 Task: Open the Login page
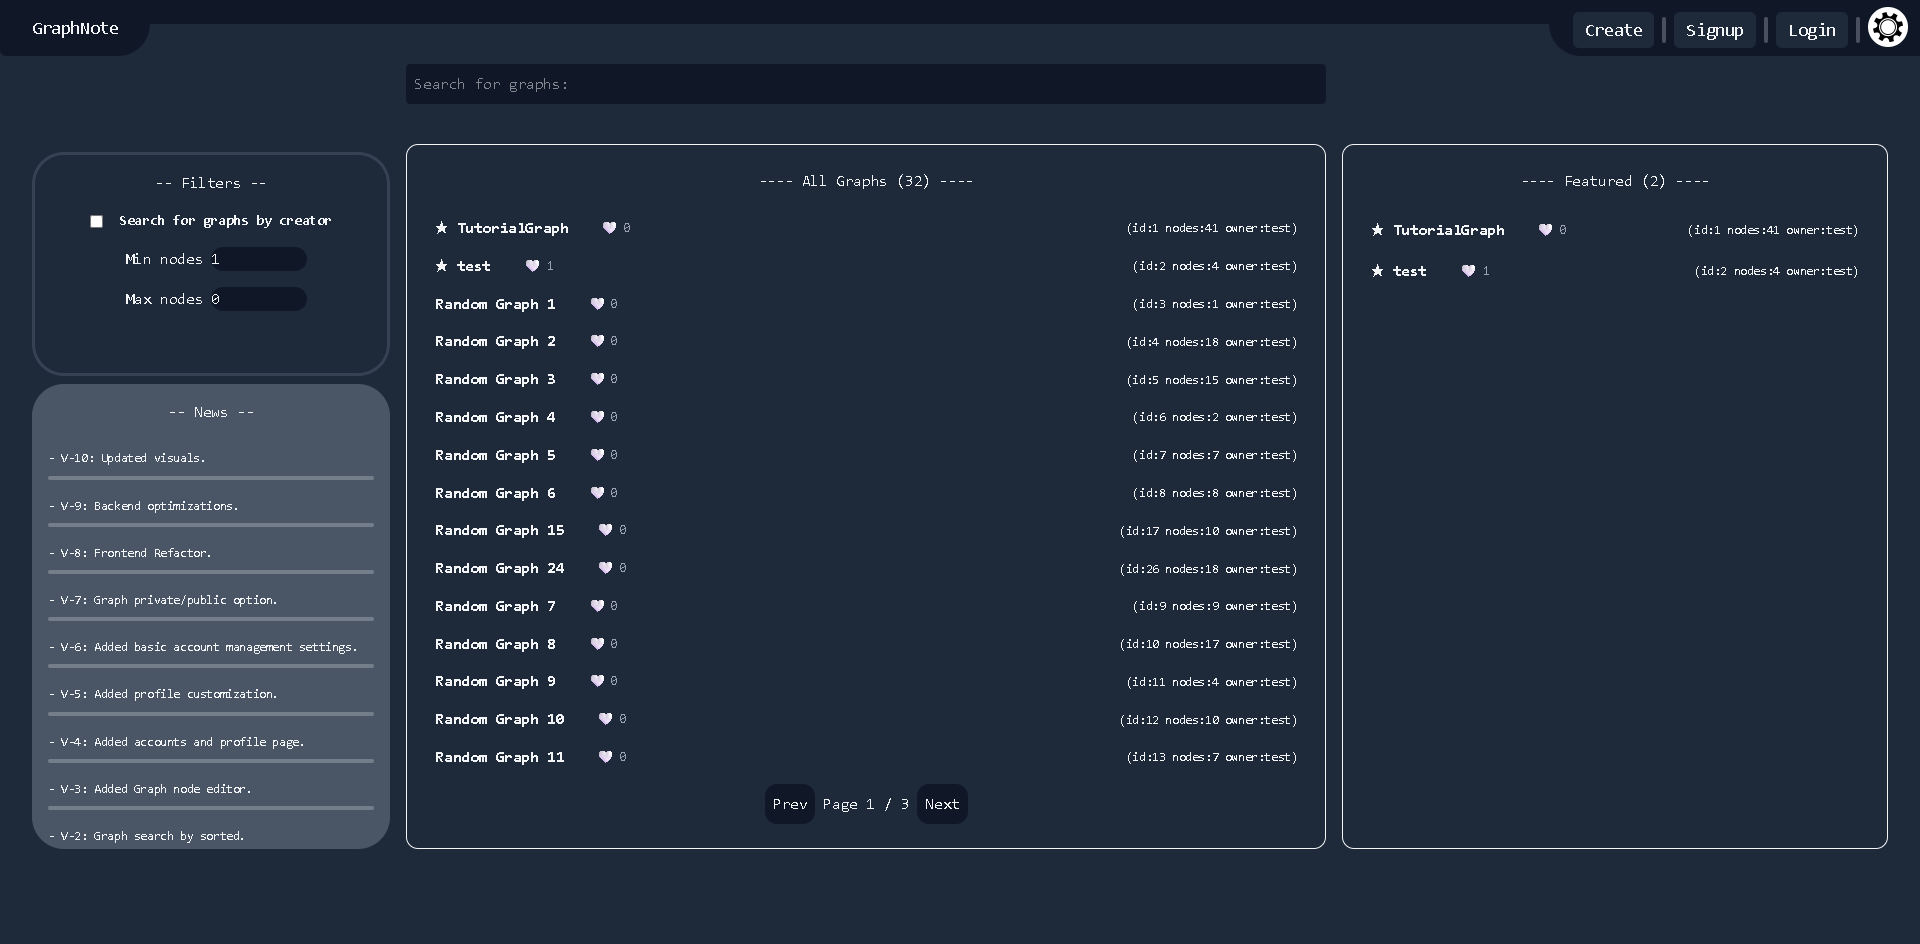click(x=1811, y=30)
